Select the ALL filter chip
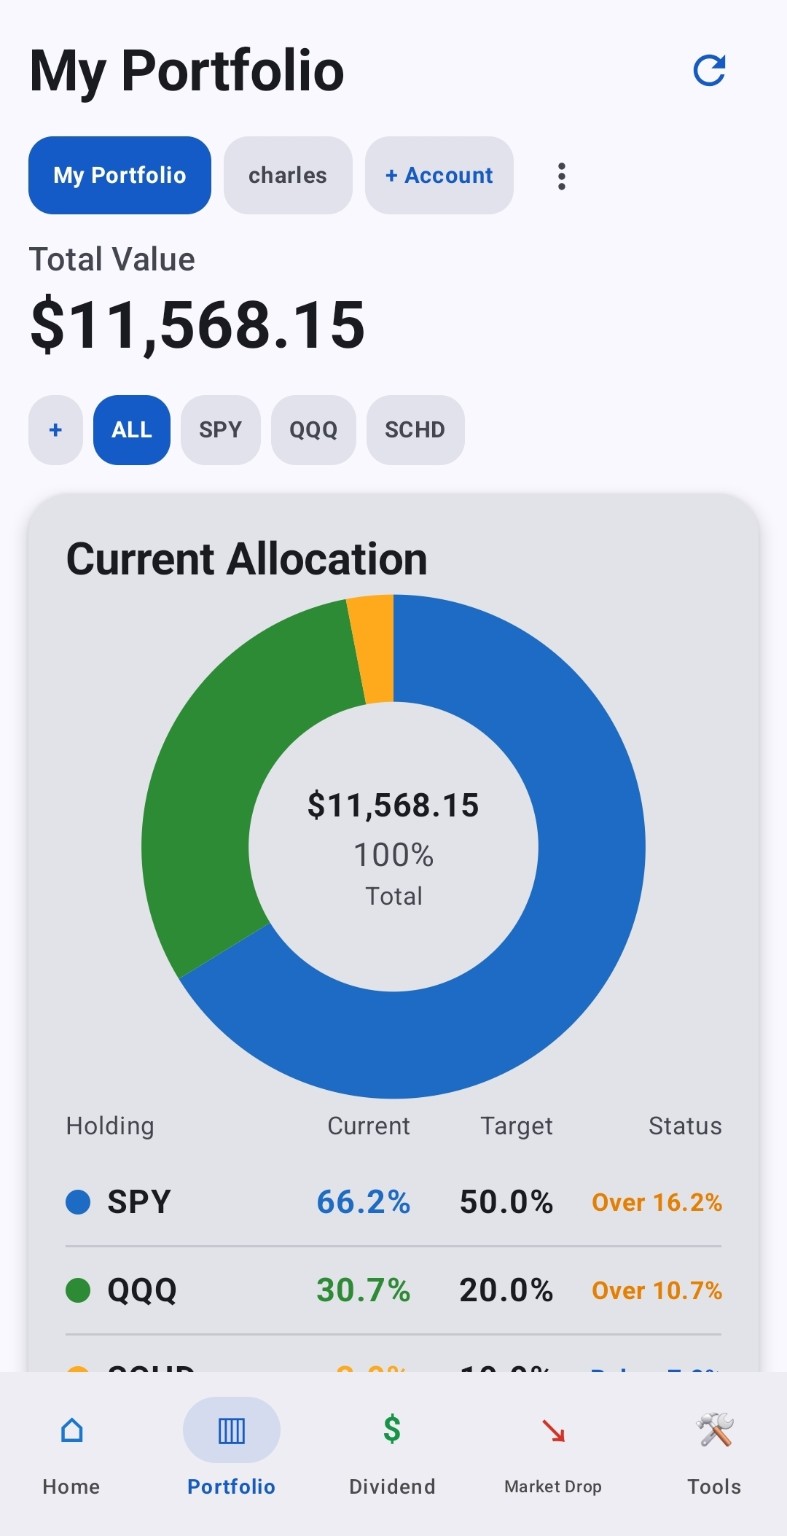 pos(132,430)
